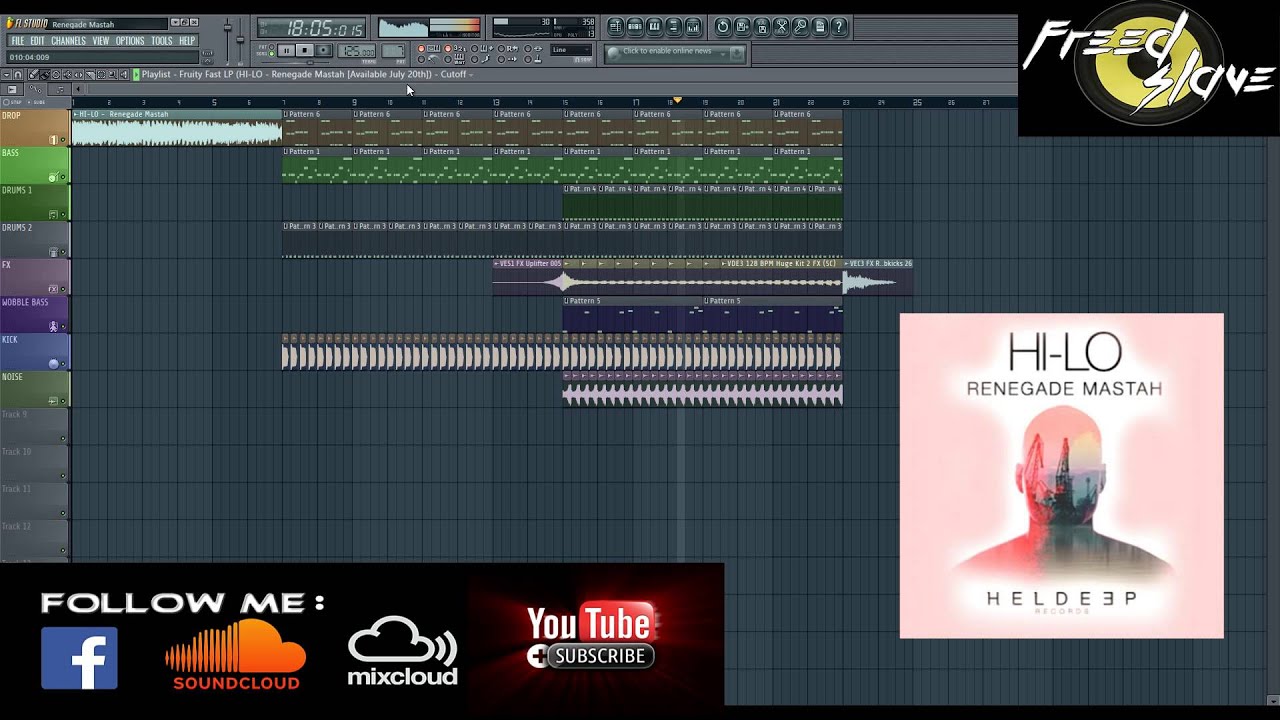Click the hint bar time 010:04:009

(103, 57)
